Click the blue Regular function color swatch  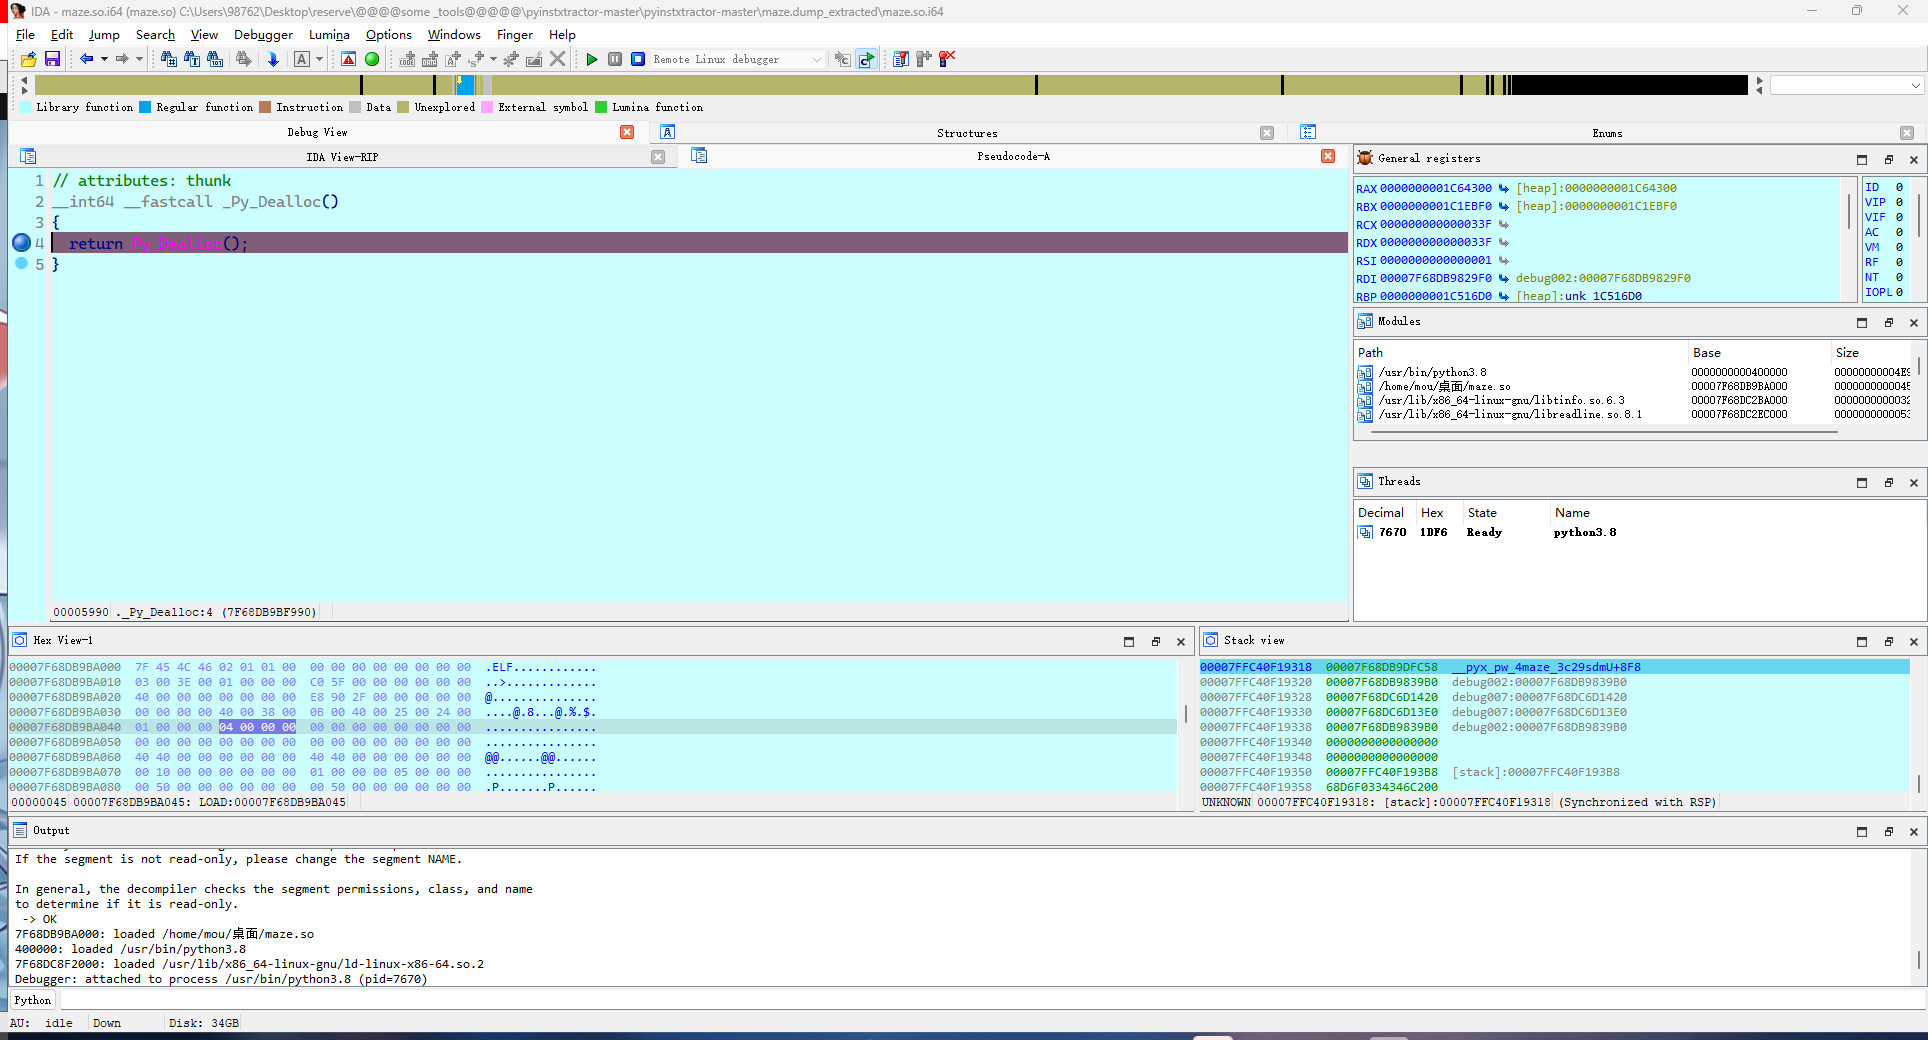145,108
